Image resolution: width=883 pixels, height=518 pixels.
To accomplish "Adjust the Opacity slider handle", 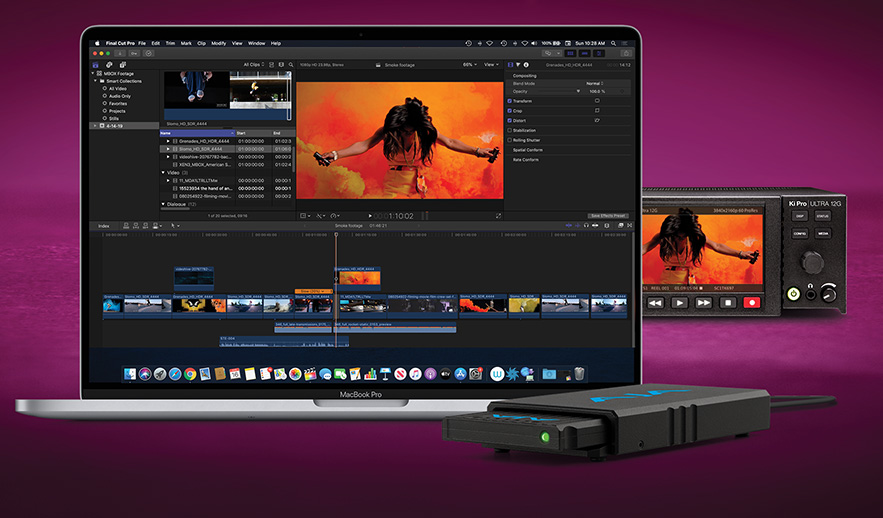I will coord(578,91).
